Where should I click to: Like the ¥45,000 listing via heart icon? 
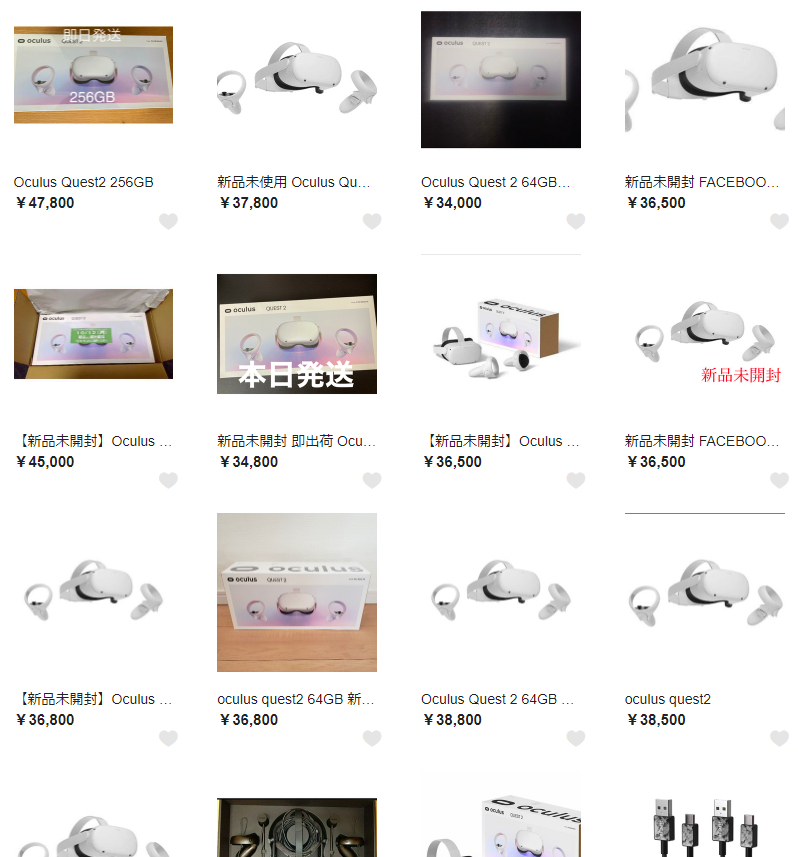click(168, 480)
